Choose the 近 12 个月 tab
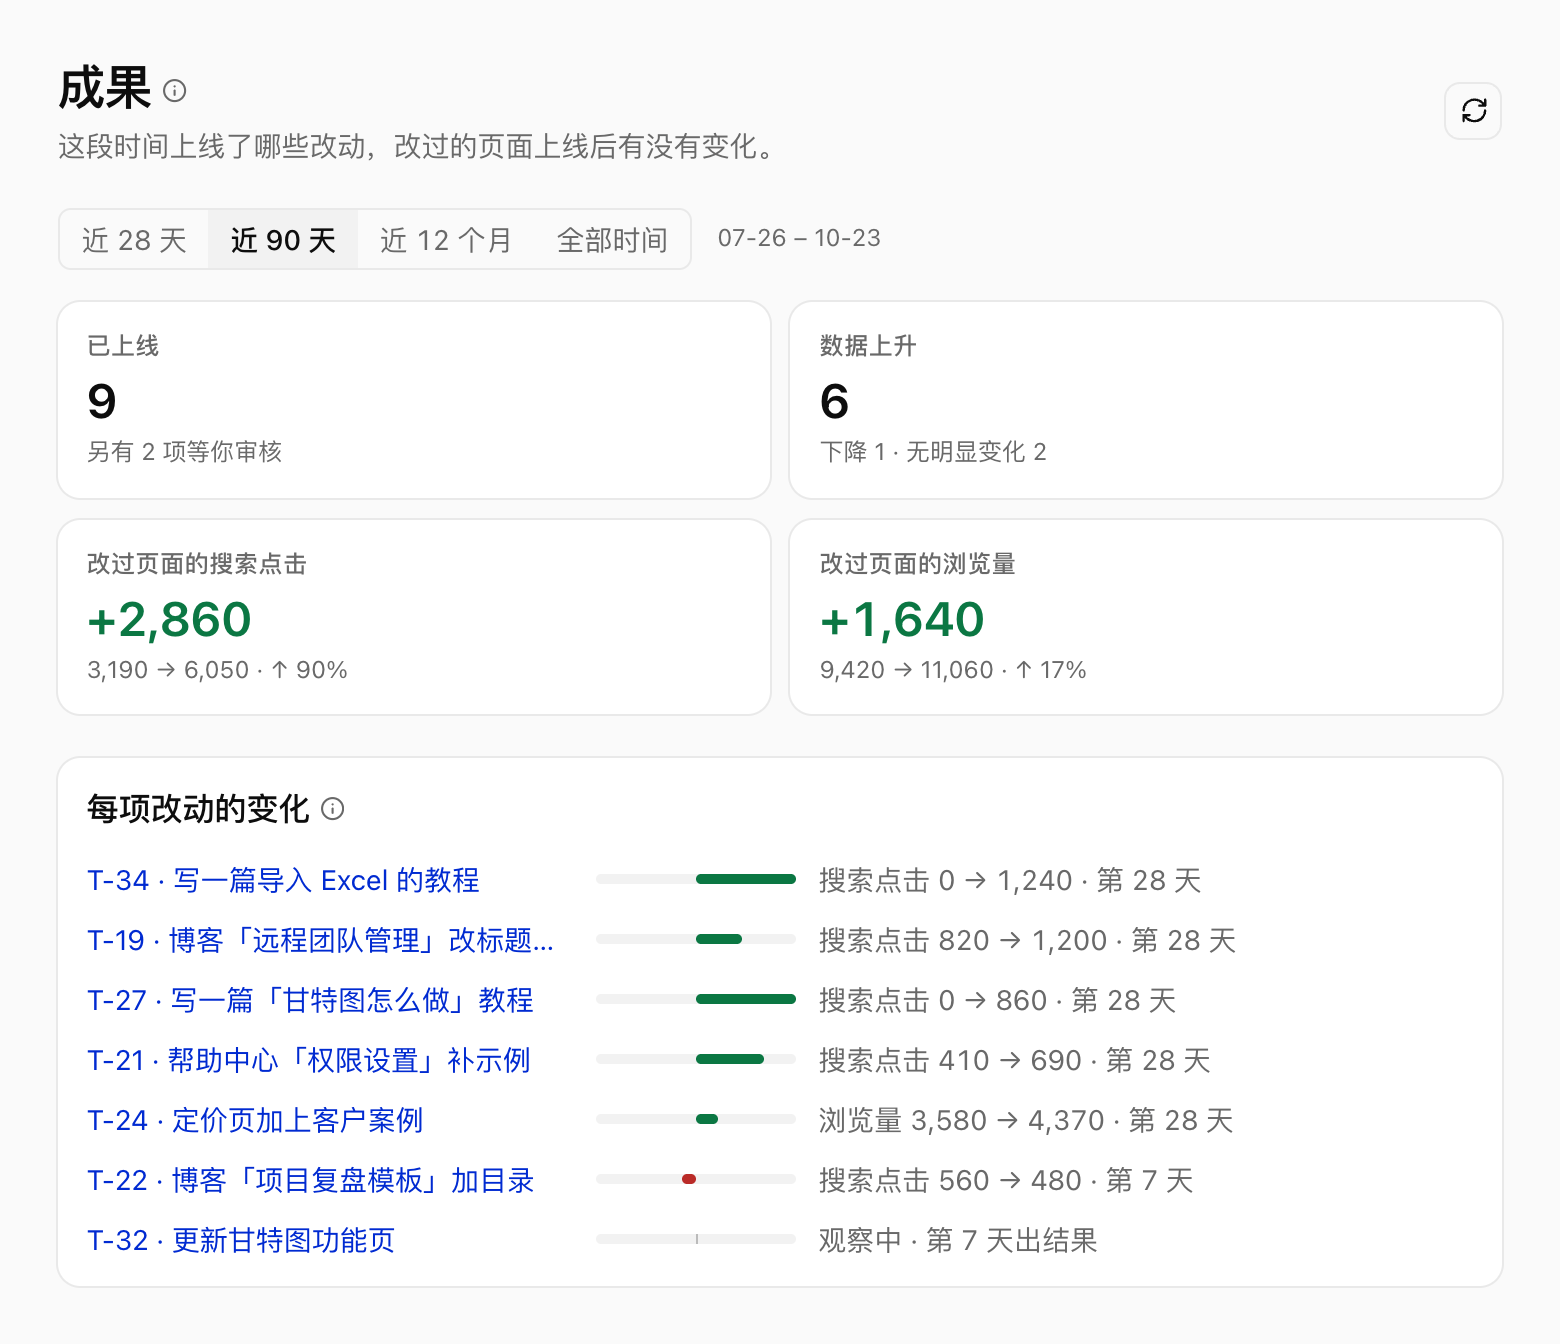The height and width of the screenshot is (1344, 1560). (446, 239)
